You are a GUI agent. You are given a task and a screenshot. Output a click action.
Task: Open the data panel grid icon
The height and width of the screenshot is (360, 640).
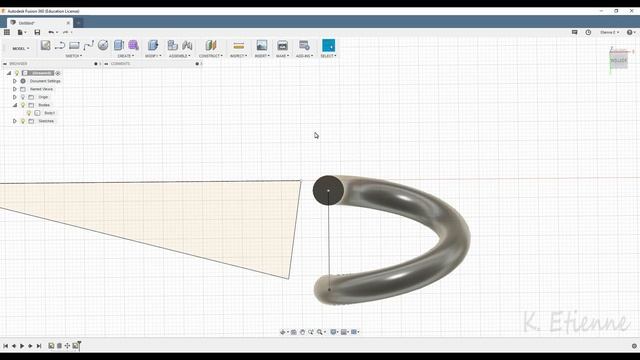coord(7,32)
